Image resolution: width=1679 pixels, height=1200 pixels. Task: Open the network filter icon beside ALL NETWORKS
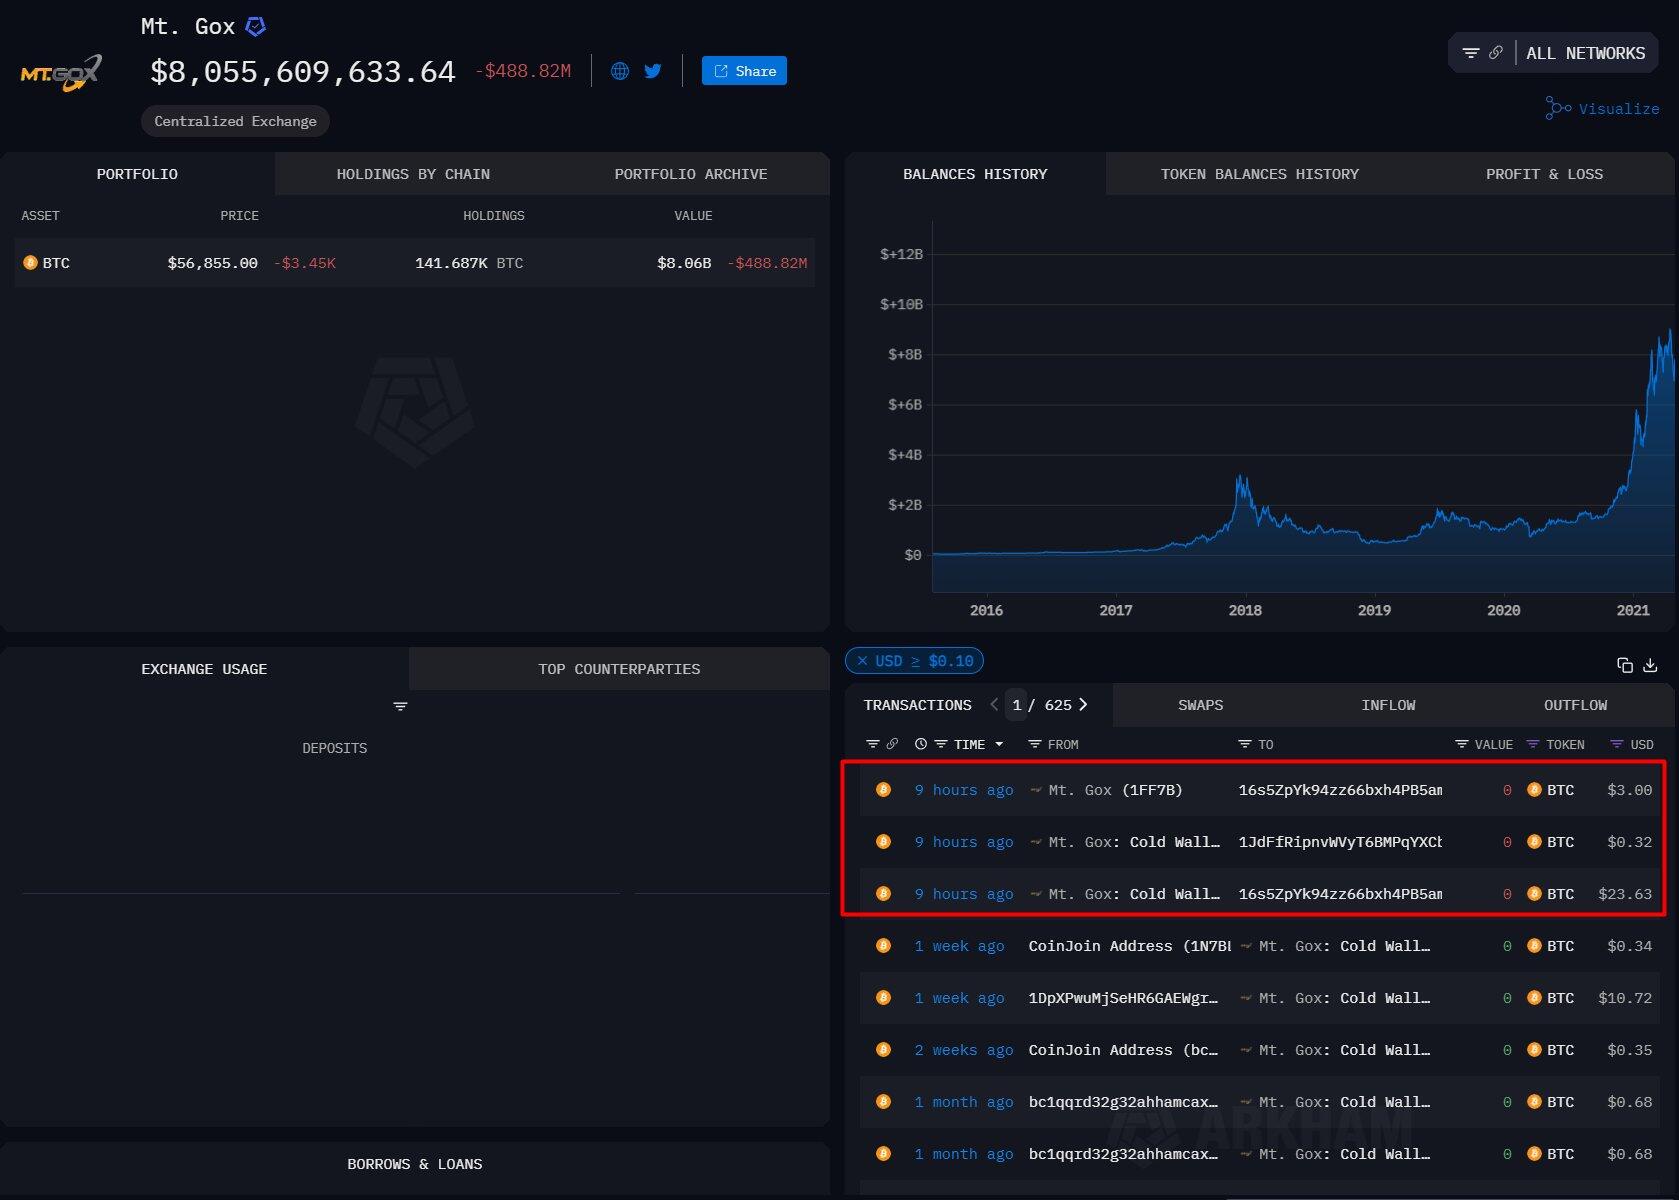[x=1471, y=53]
